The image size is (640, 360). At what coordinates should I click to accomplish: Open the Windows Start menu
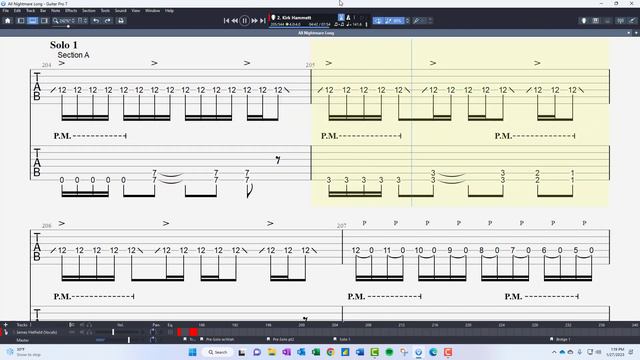coord(193,352)
